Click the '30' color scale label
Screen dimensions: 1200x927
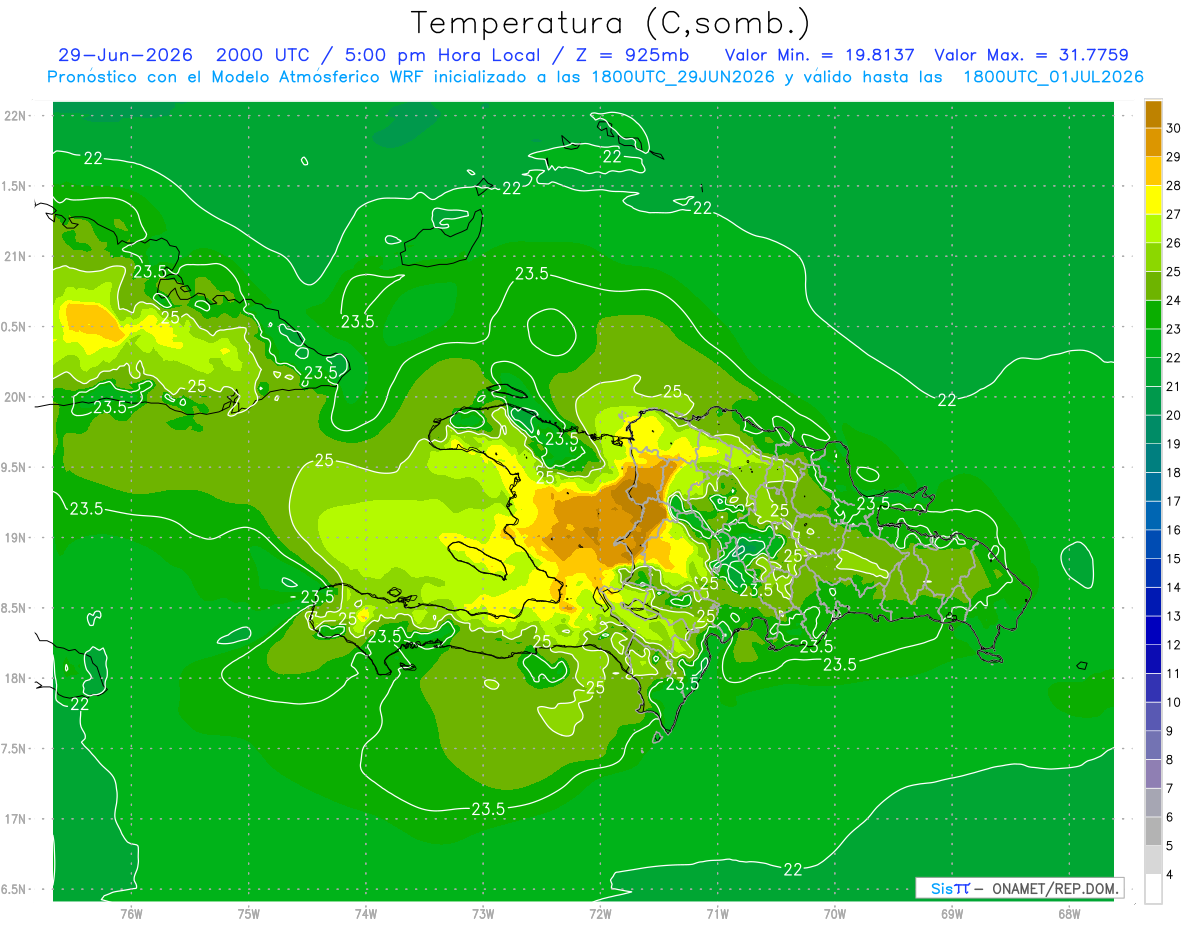(1174, 128)
